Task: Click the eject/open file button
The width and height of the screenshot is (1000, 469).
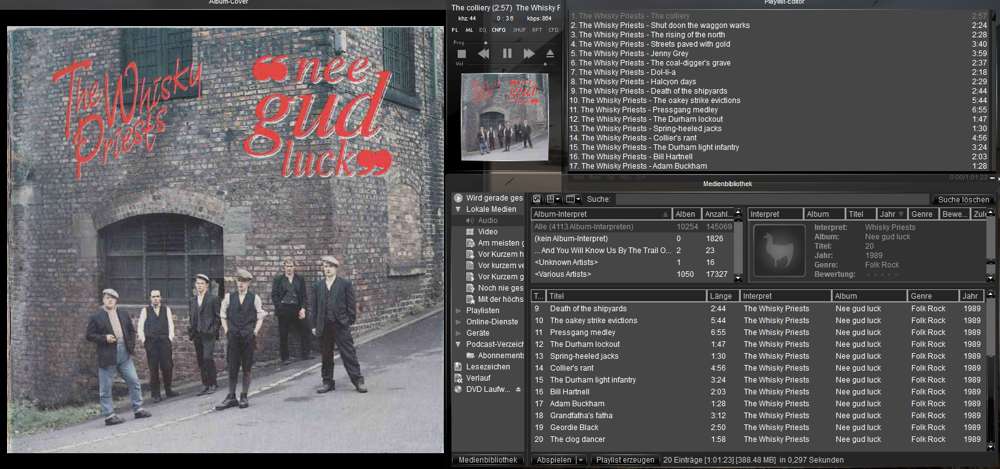Action: pos(549,54)
